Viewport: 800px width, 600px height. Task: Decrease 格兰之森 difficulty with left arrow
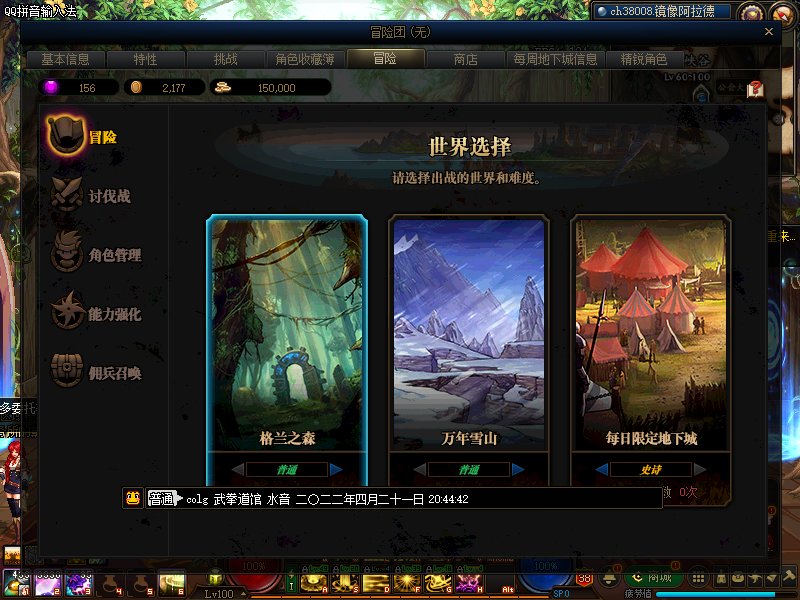click(238, 469)
